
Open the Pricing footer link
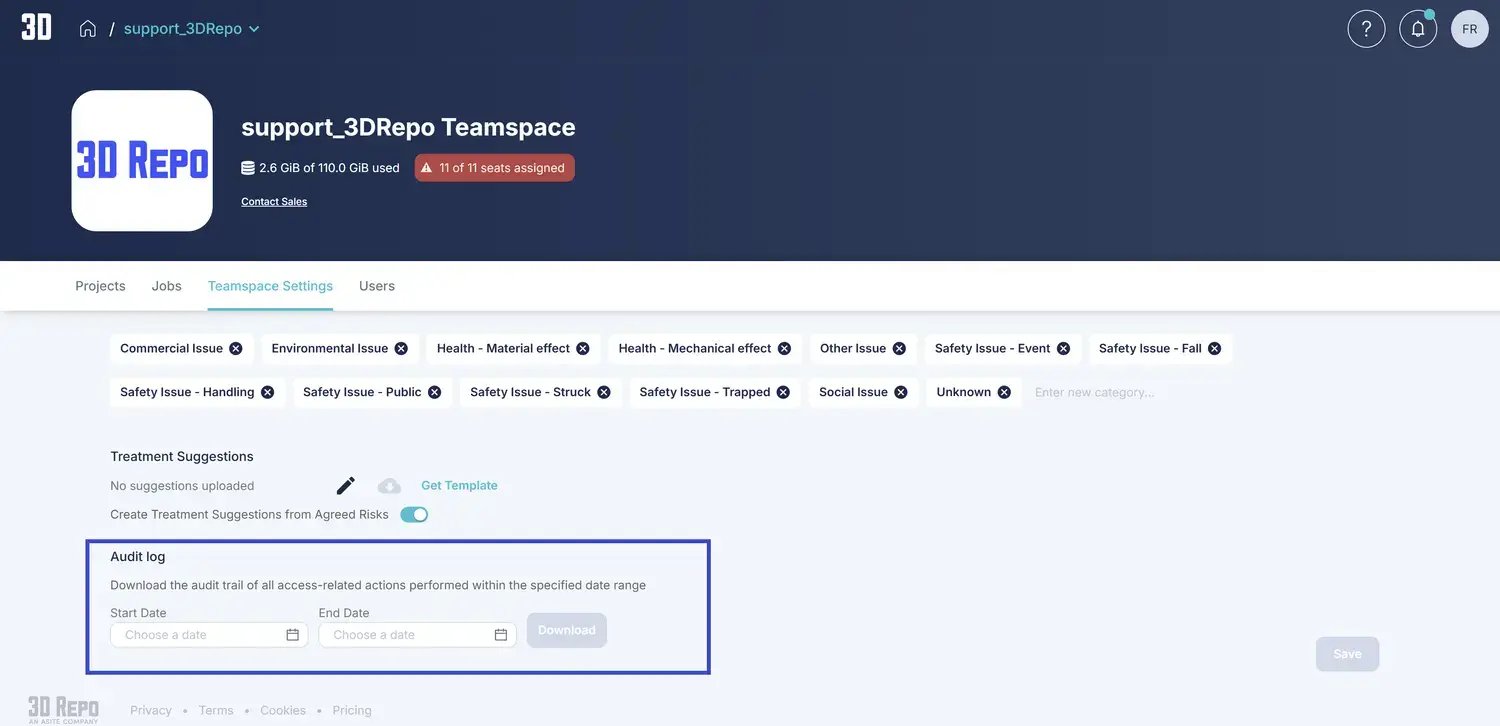pos(352,711)
